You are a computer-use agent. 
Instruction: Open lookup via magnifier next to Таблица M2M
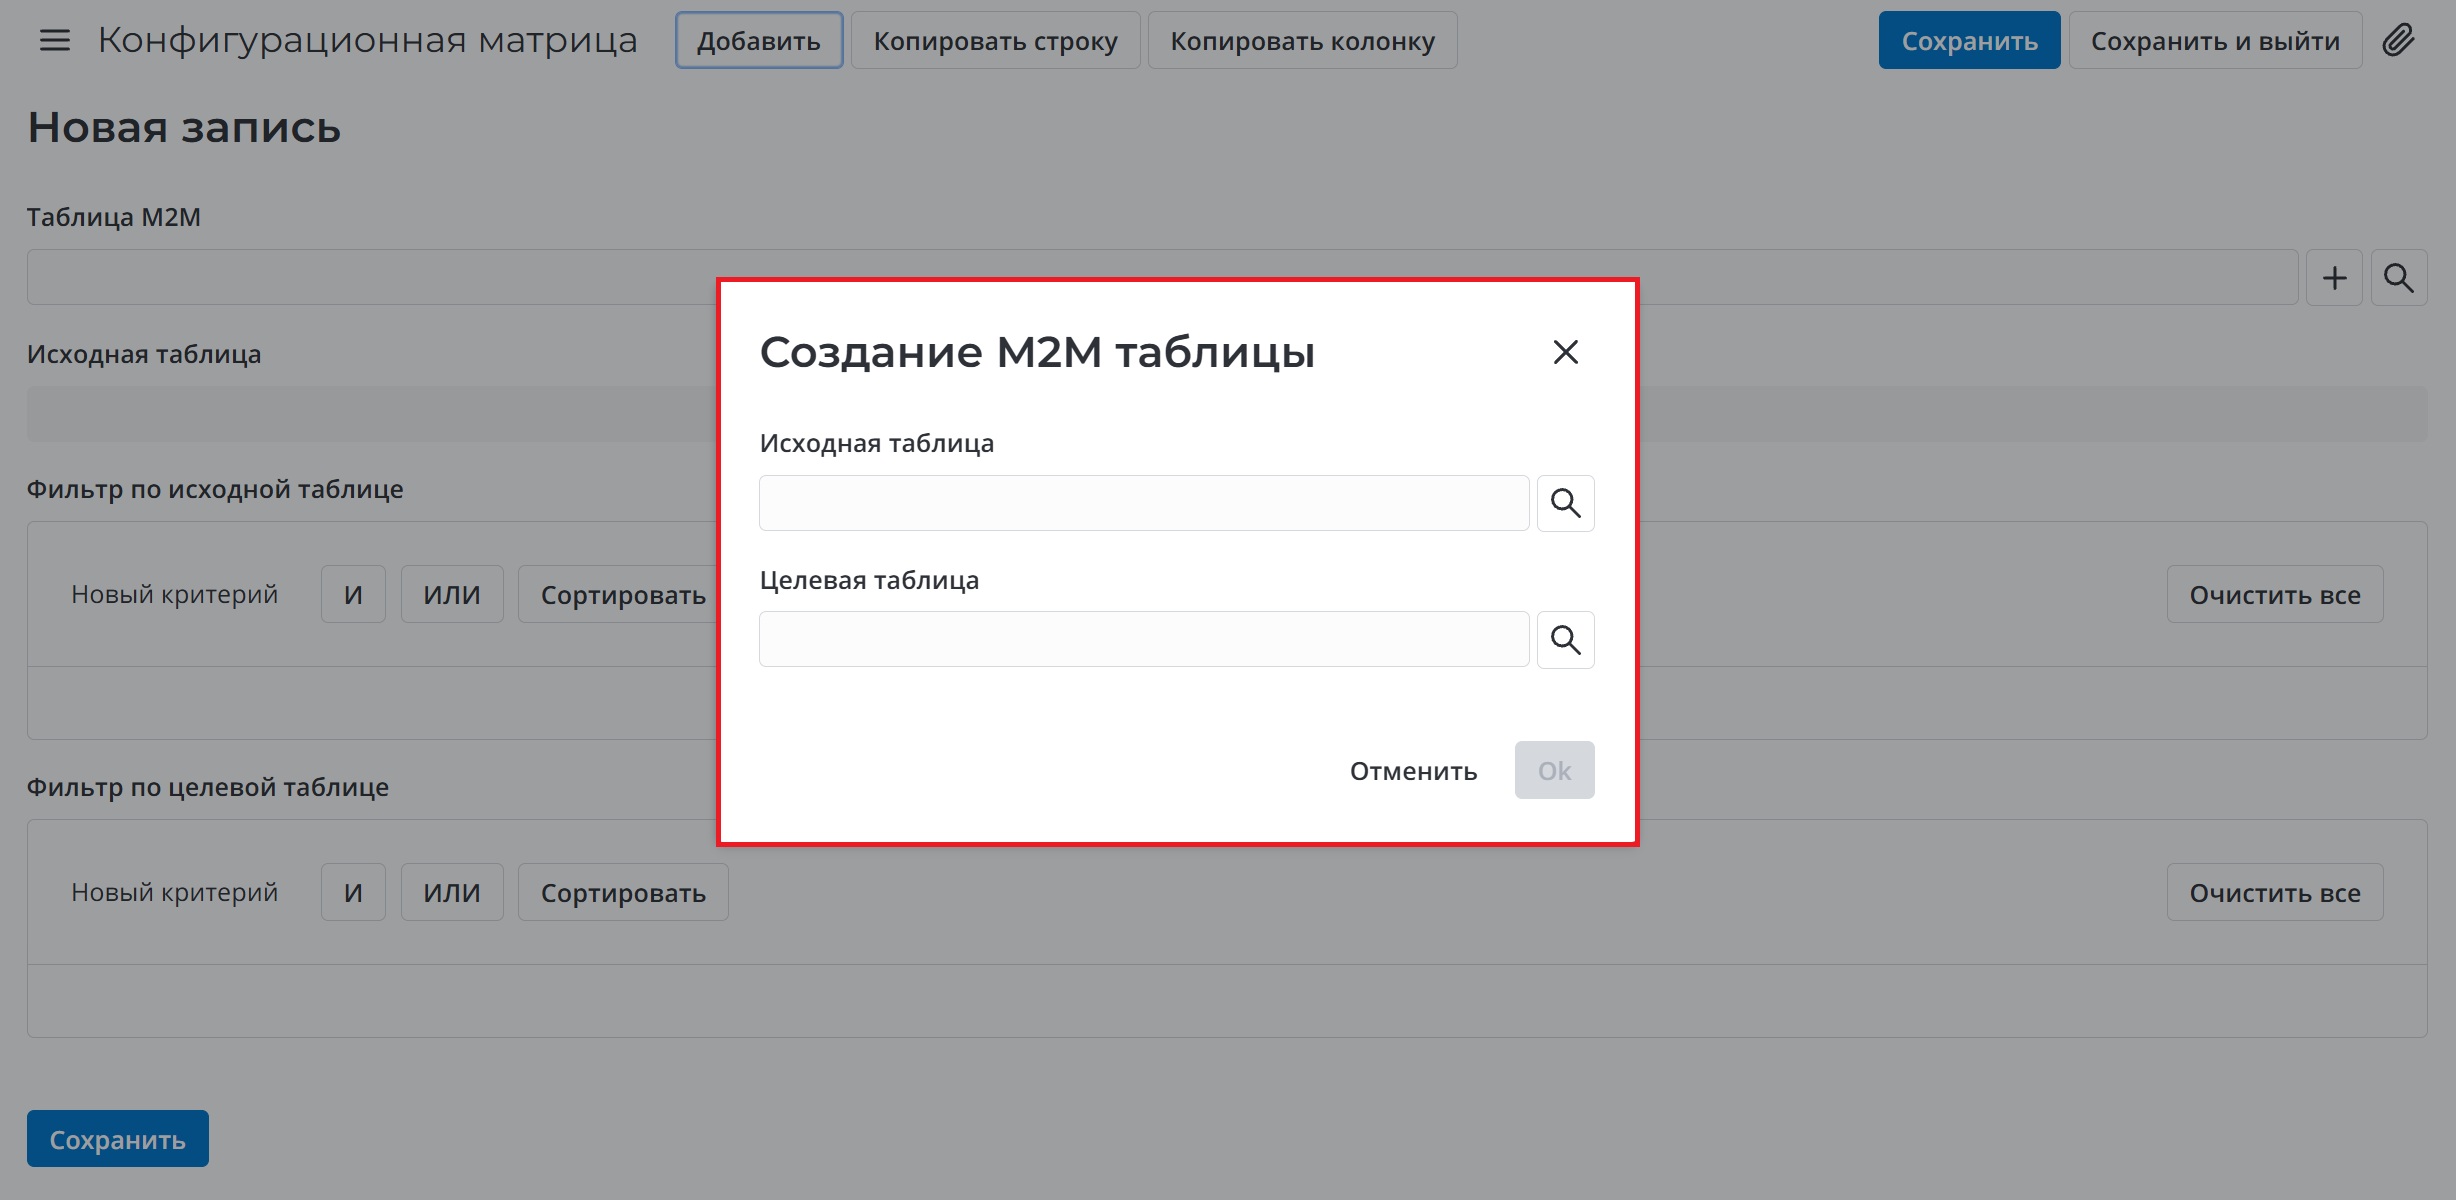tap(2398, 277)
